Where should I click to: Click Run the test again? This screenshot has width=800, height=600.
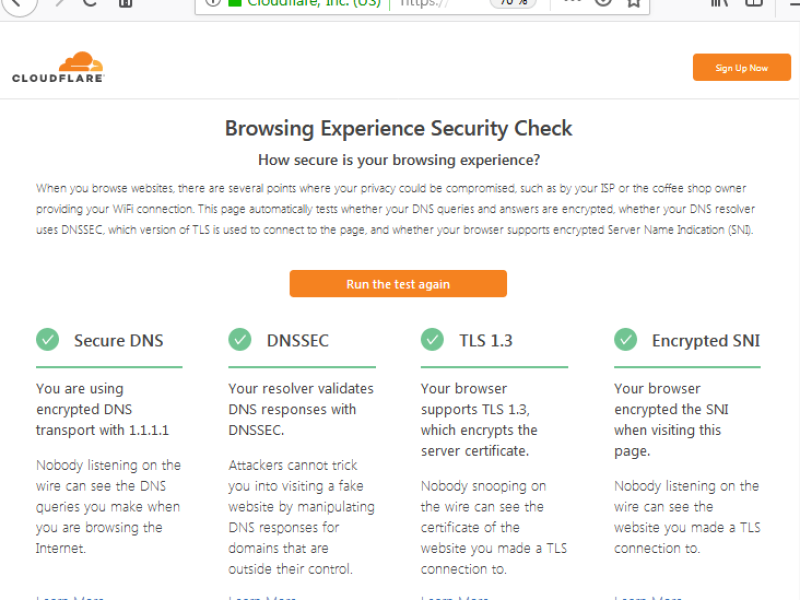coord(398,284)
